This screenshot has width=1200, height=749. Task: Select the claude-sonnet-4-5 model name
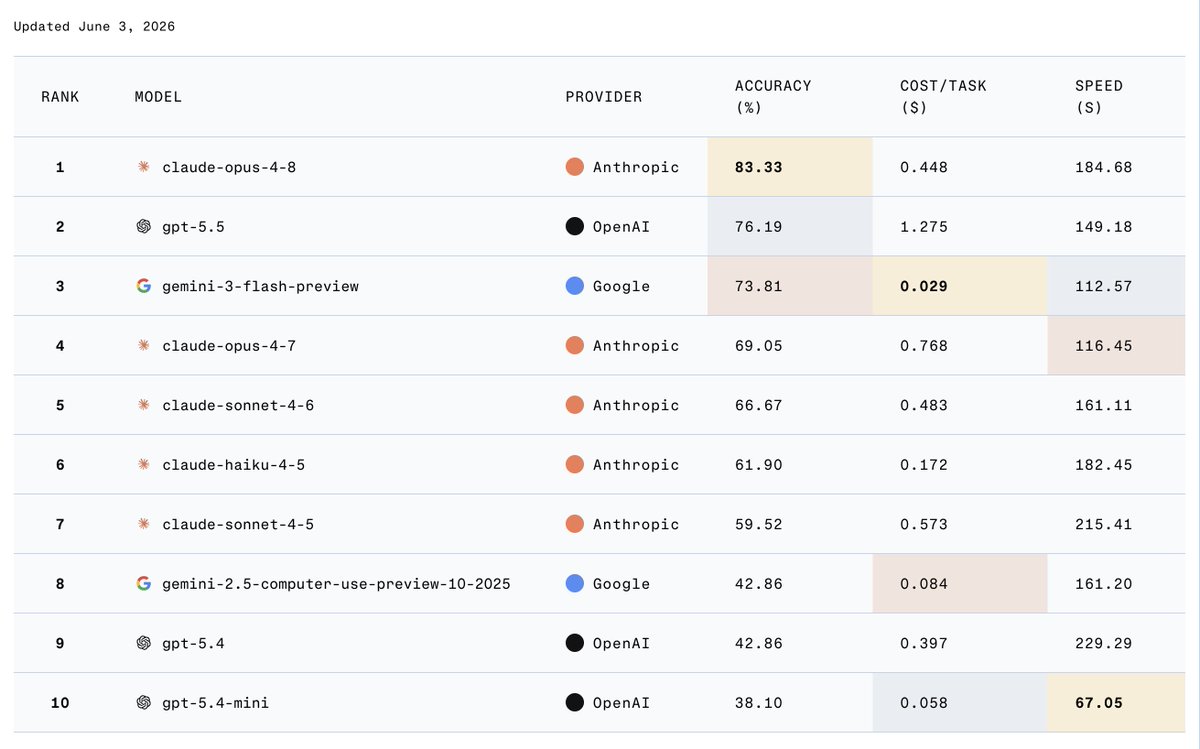coord(238,524)
